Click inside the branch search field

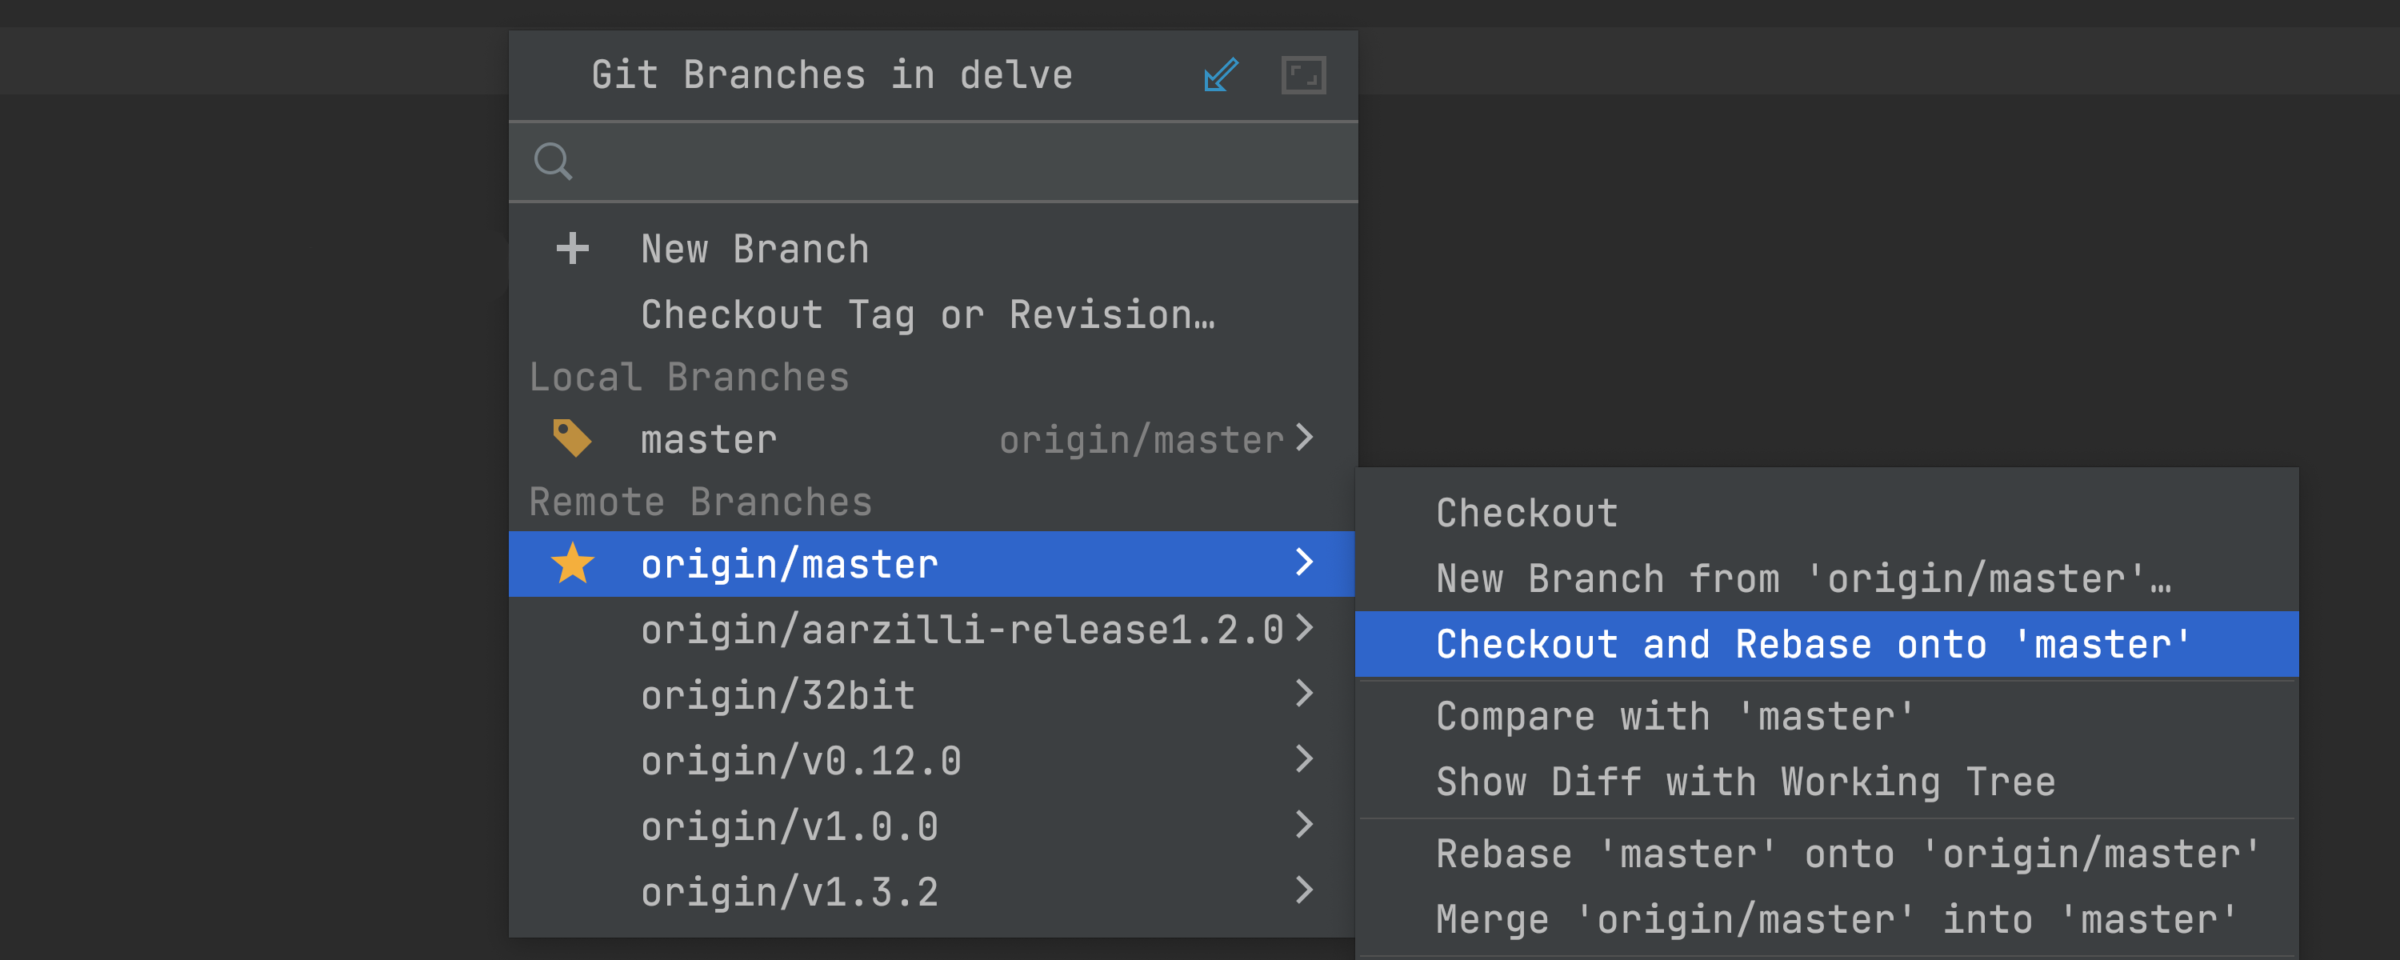click(x=933, y=162)
